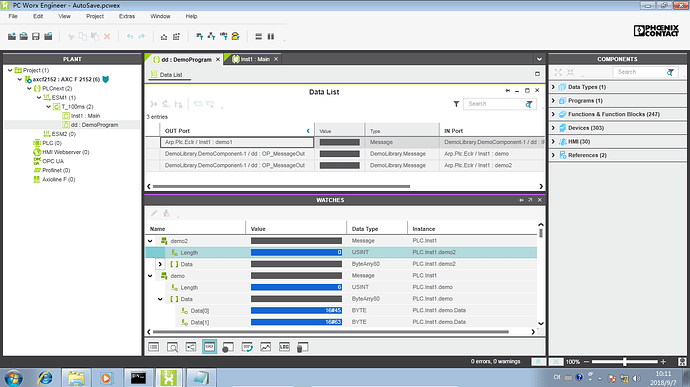The image size is (690, 387).
Task: Click the Watches vertical scrollbar down arrow
Action: tap(541, 324)
